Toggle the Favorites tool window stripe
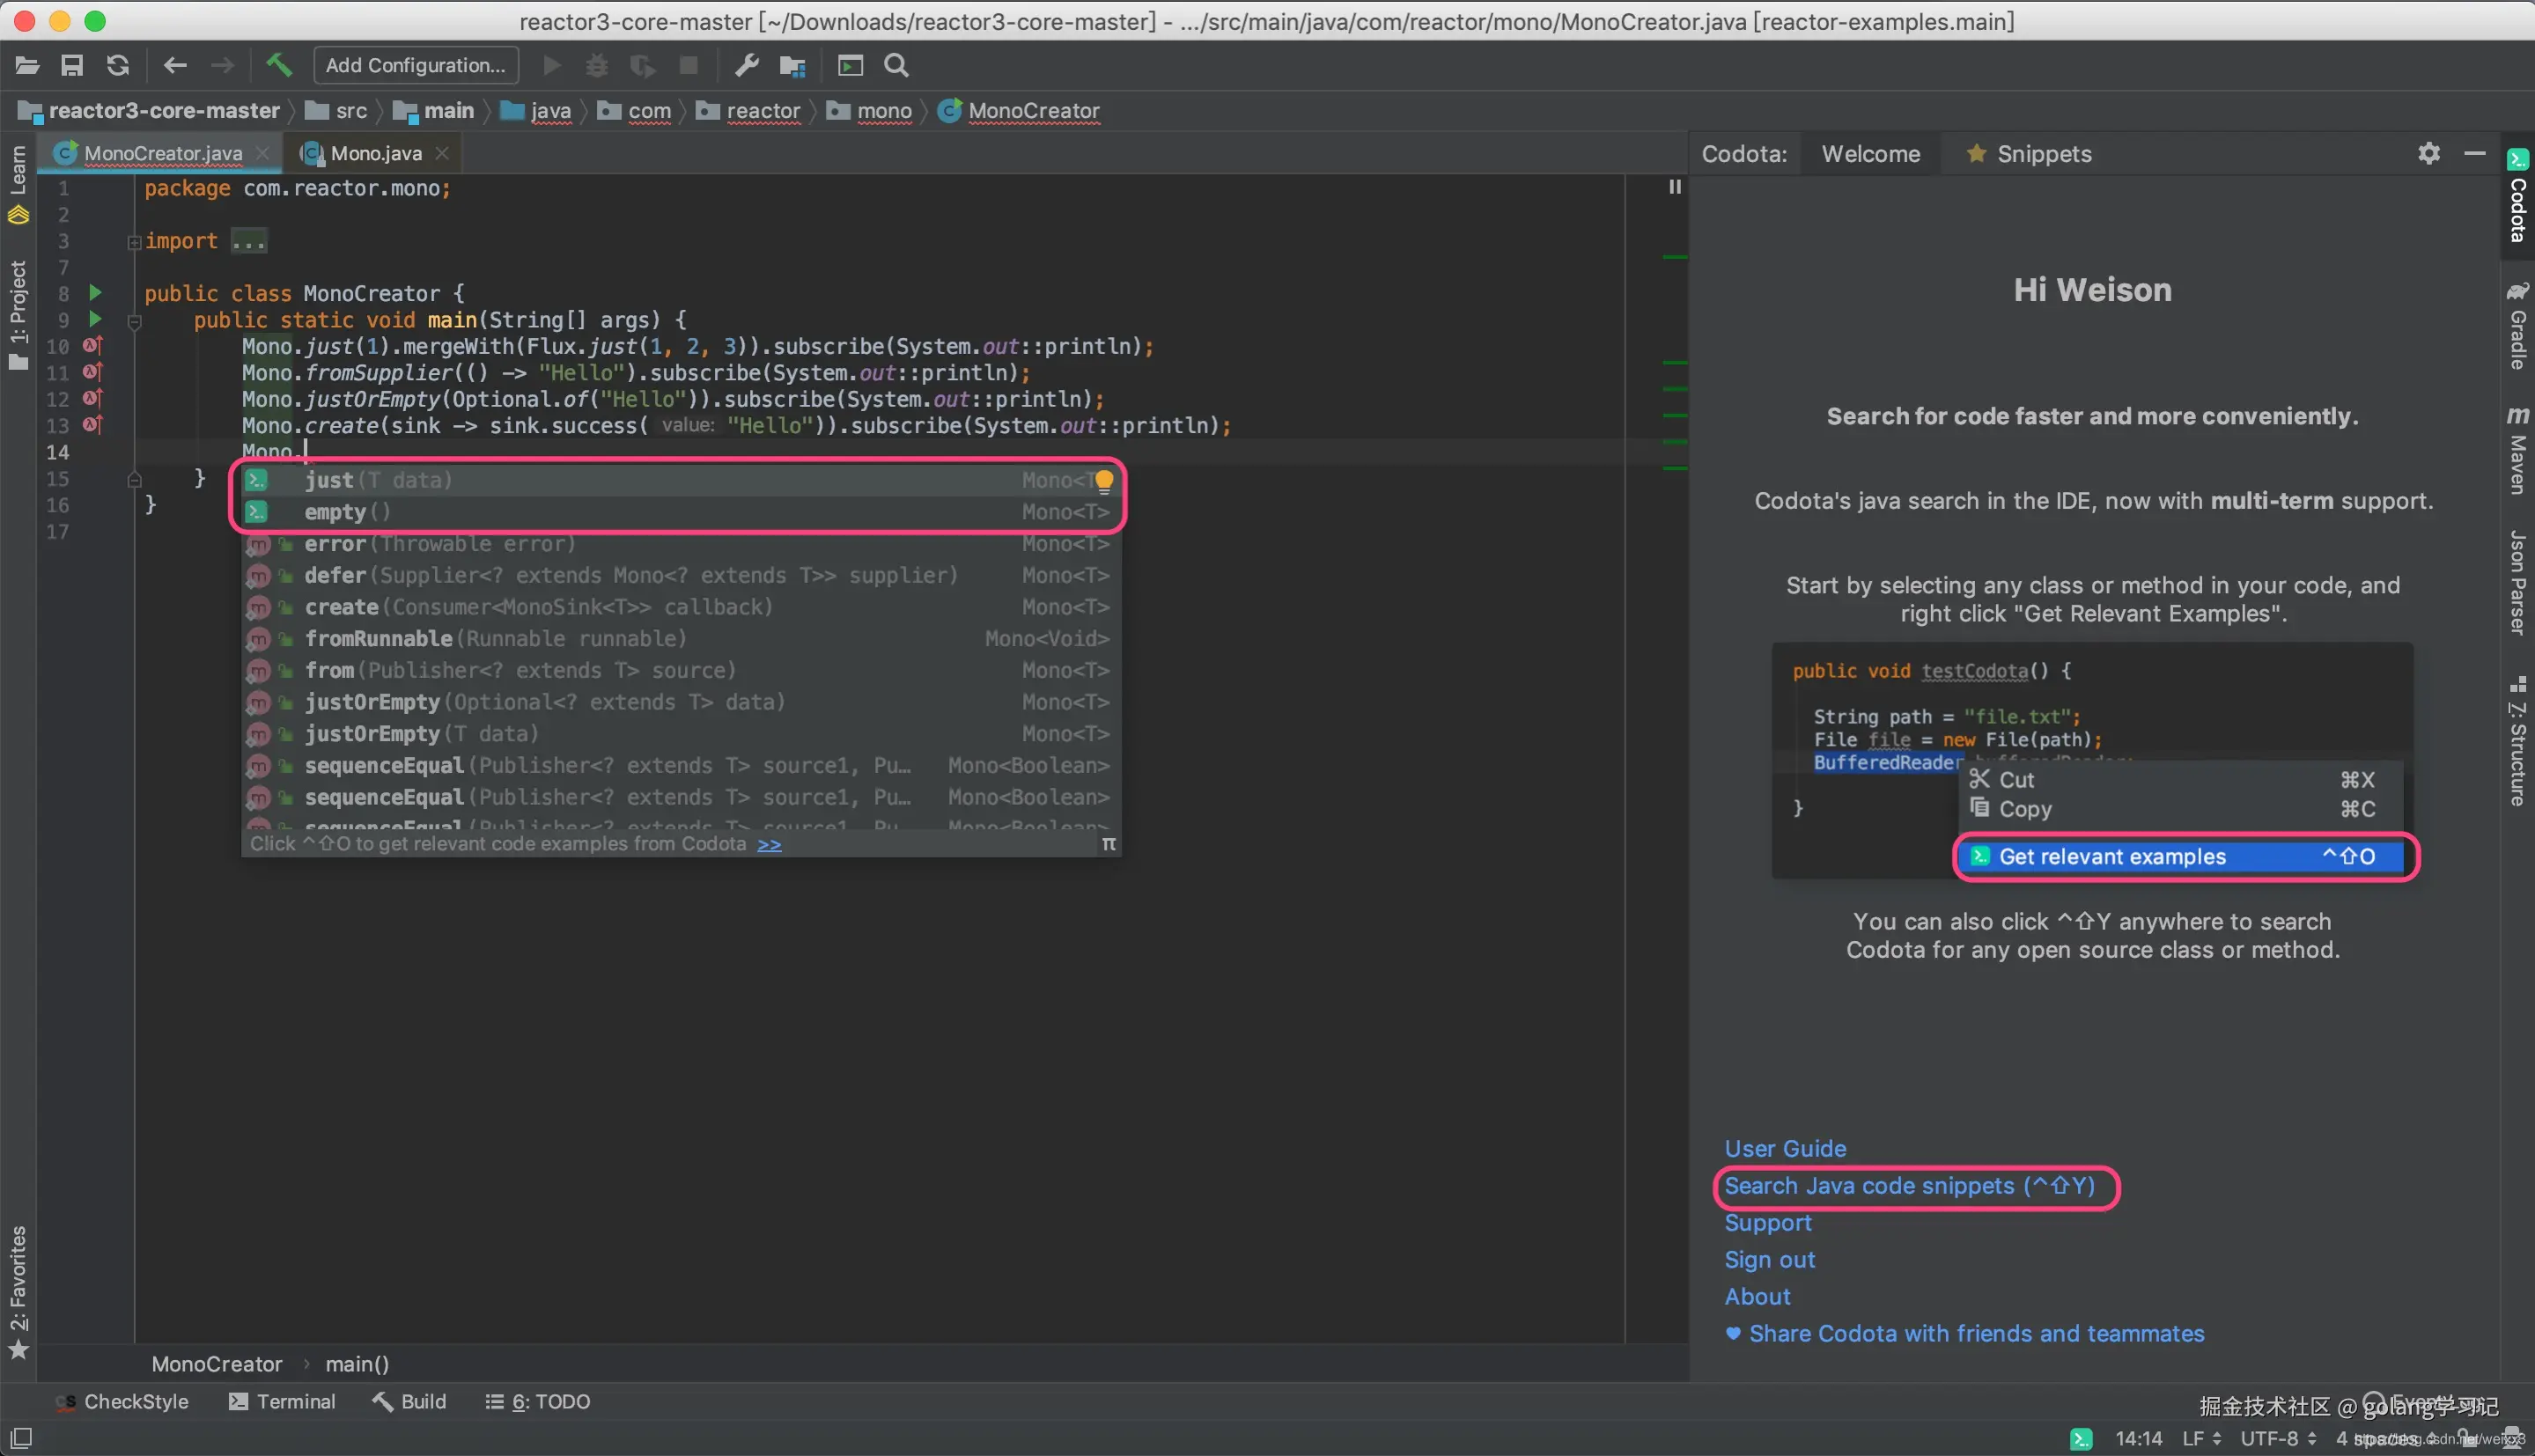The width and height of the screenshot is (2535, 1456). pyautogui.click(x=18, y=1290)
